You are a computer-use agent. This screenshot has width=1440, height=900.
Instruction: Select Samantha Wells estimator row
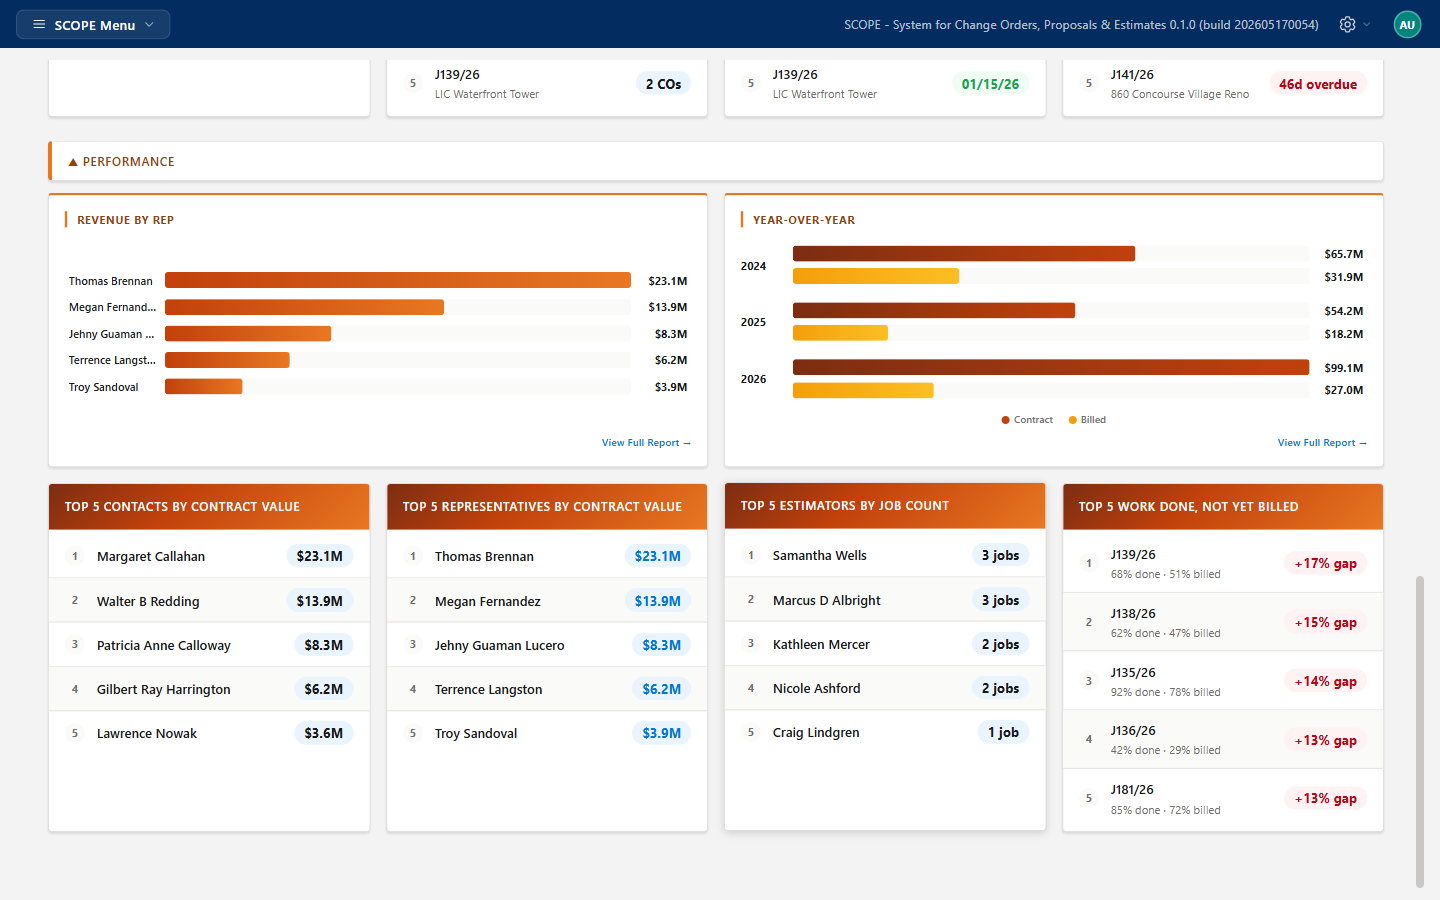[x=885, y=555]
